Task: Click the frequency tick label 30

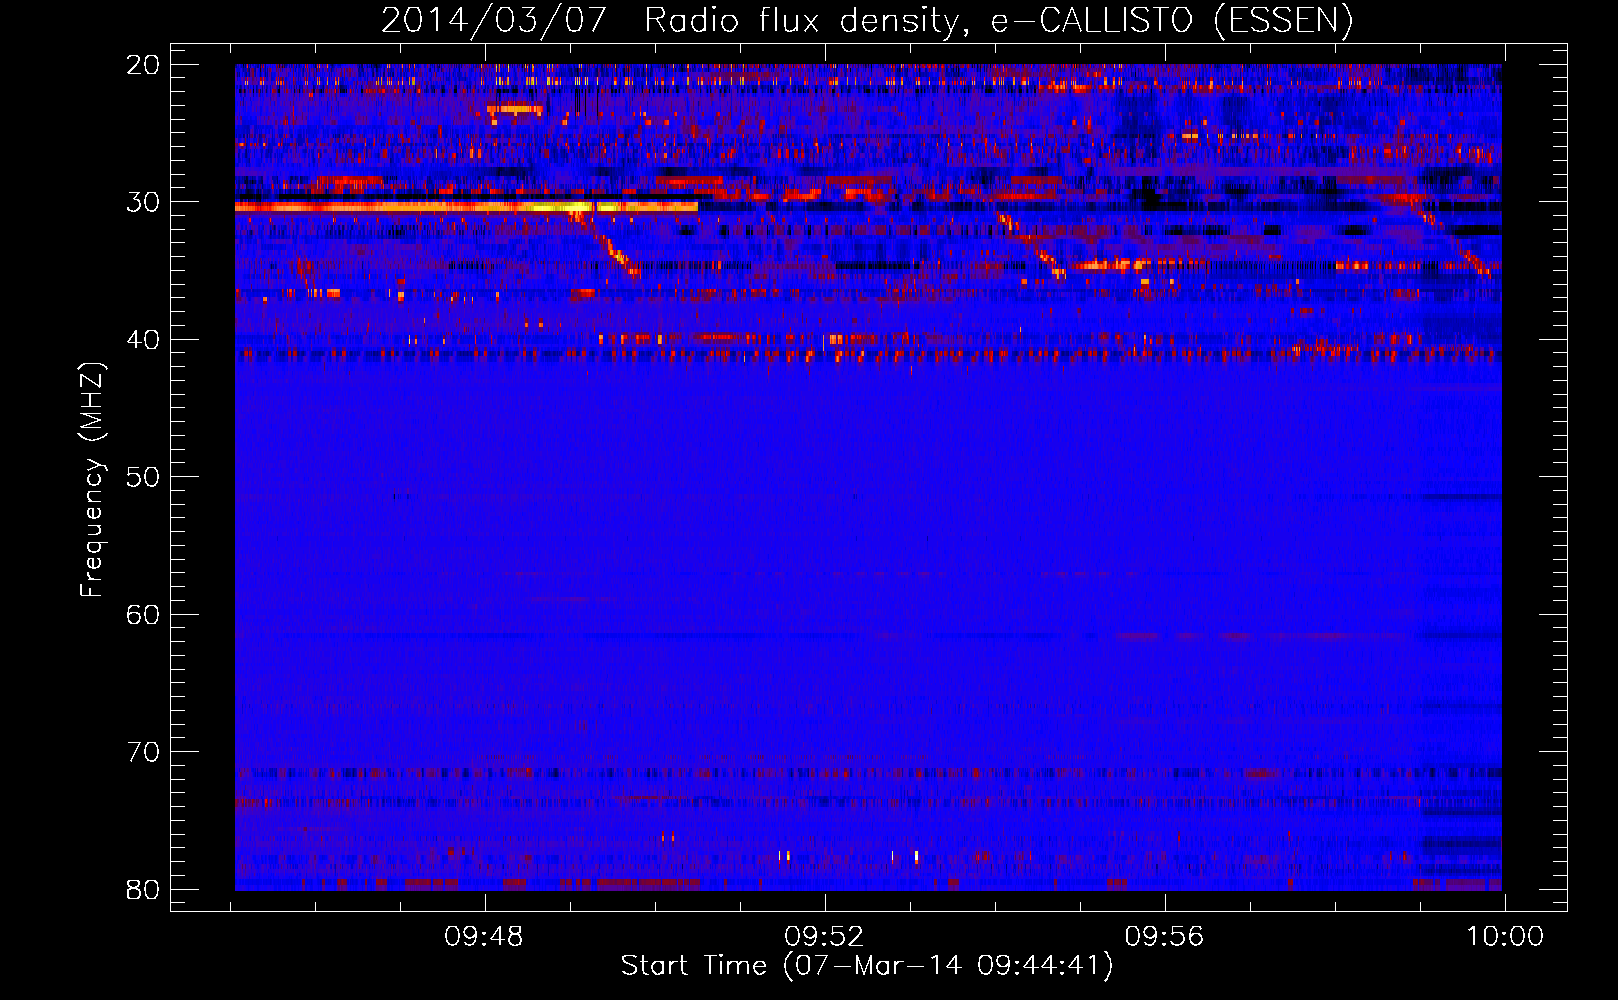Action: click(143, 202)
